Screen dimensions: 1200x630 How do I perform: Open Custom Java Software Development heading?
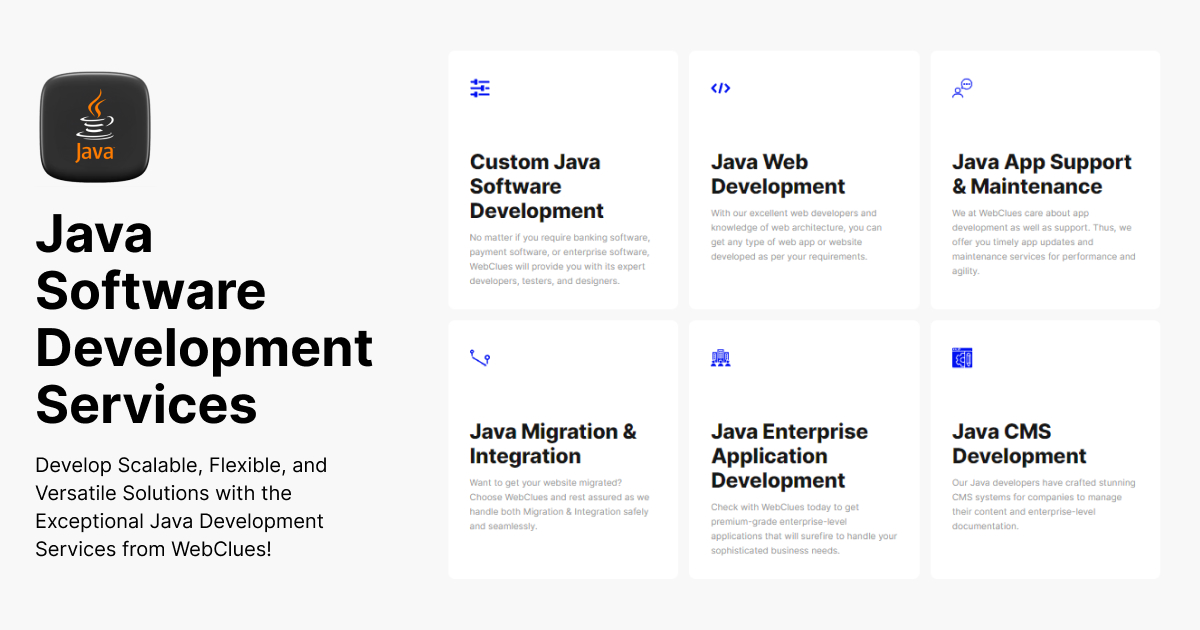(x=537, y=186)
